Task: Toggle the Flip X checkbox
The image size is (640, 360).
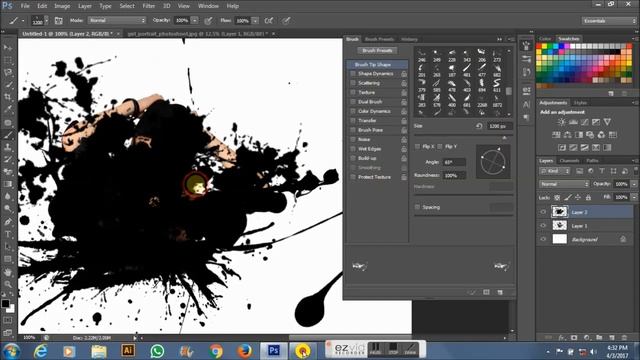Action: [x=418, y=147]
